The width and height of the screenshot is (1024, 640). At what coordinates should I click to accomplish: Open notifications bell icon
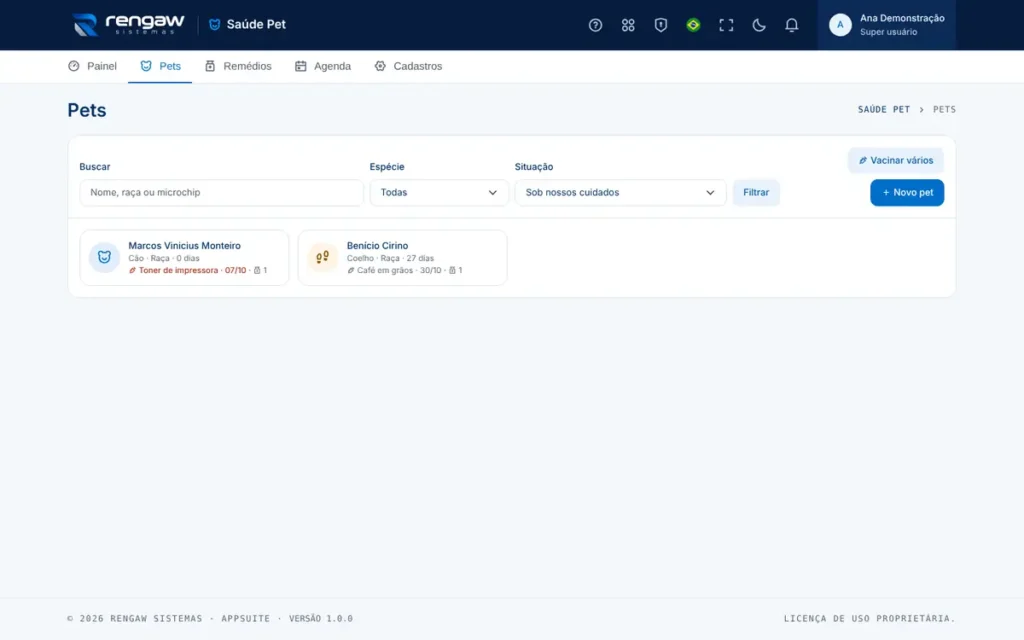791,25
